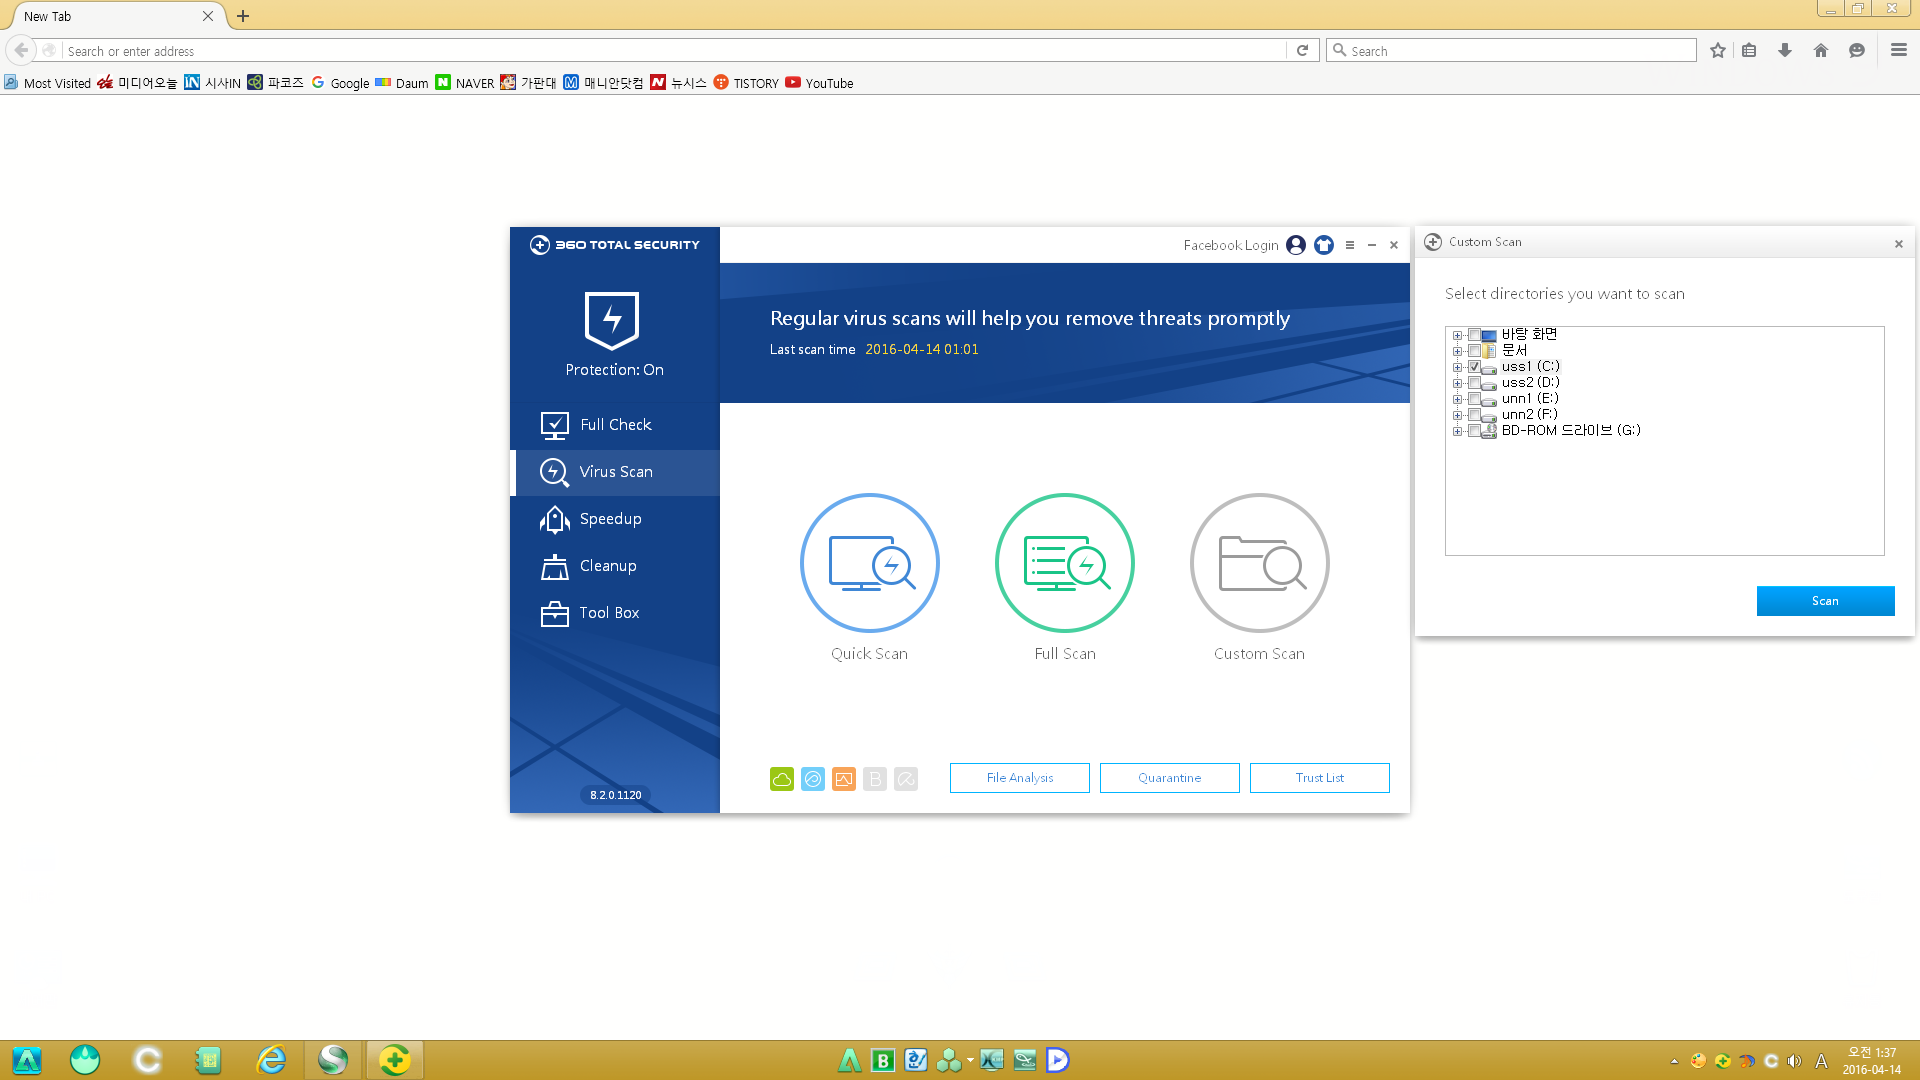
Task: Open the YouTube bookmark
Action: (819, 83)
